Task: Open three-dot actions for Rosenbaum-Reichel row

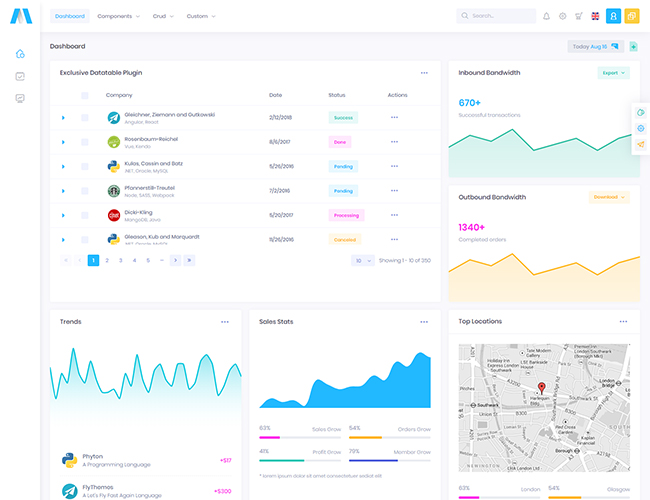Action: click(394, 142)
